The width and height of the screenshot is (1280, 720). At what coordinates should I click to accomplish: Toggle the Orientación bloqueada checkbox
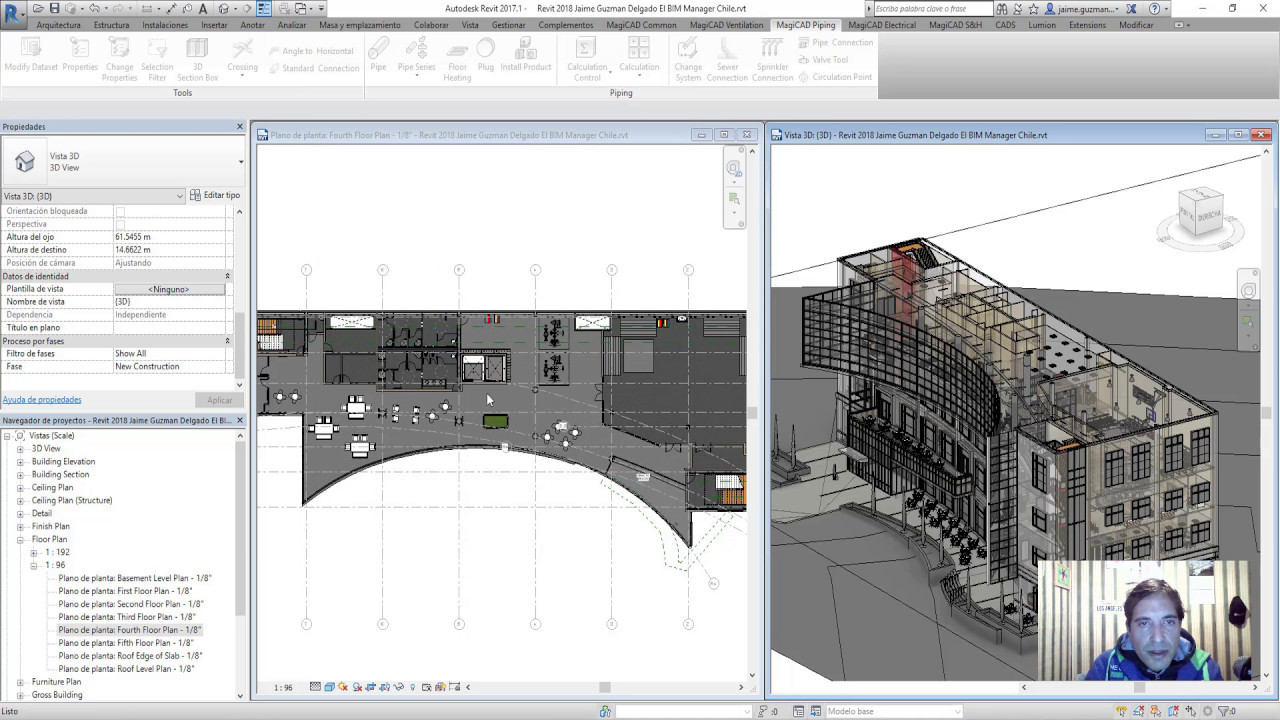[120, 212]
